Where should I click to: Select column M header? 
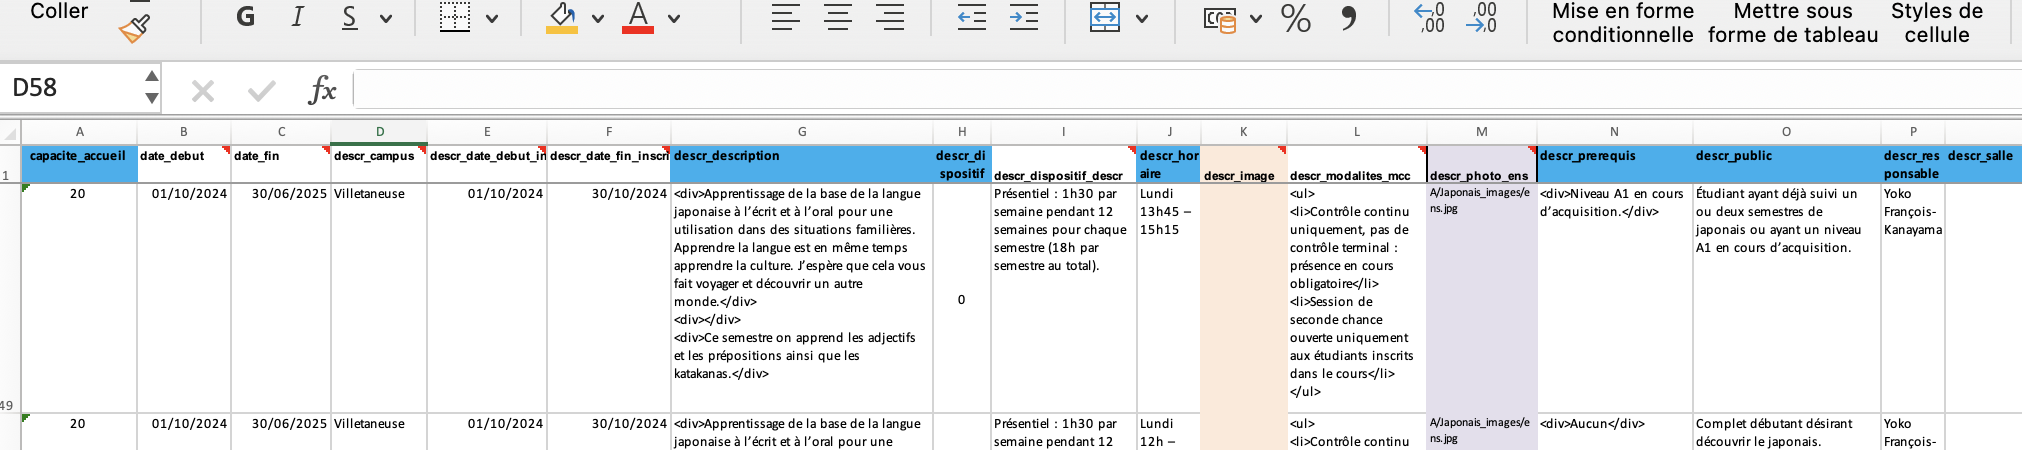point(1482,132)
